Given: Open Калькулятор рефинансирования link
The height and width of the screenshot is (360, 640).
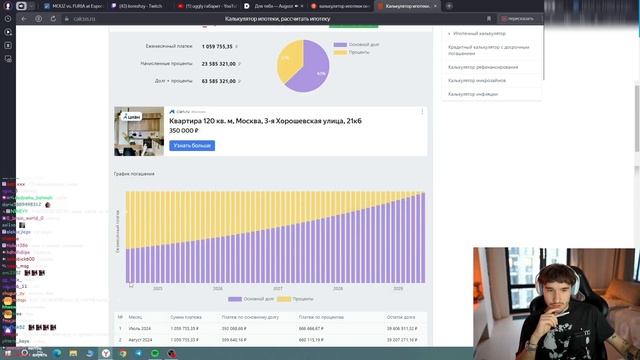Looking at the screenshot, I should pyautogui.click(x=483, y=67).
